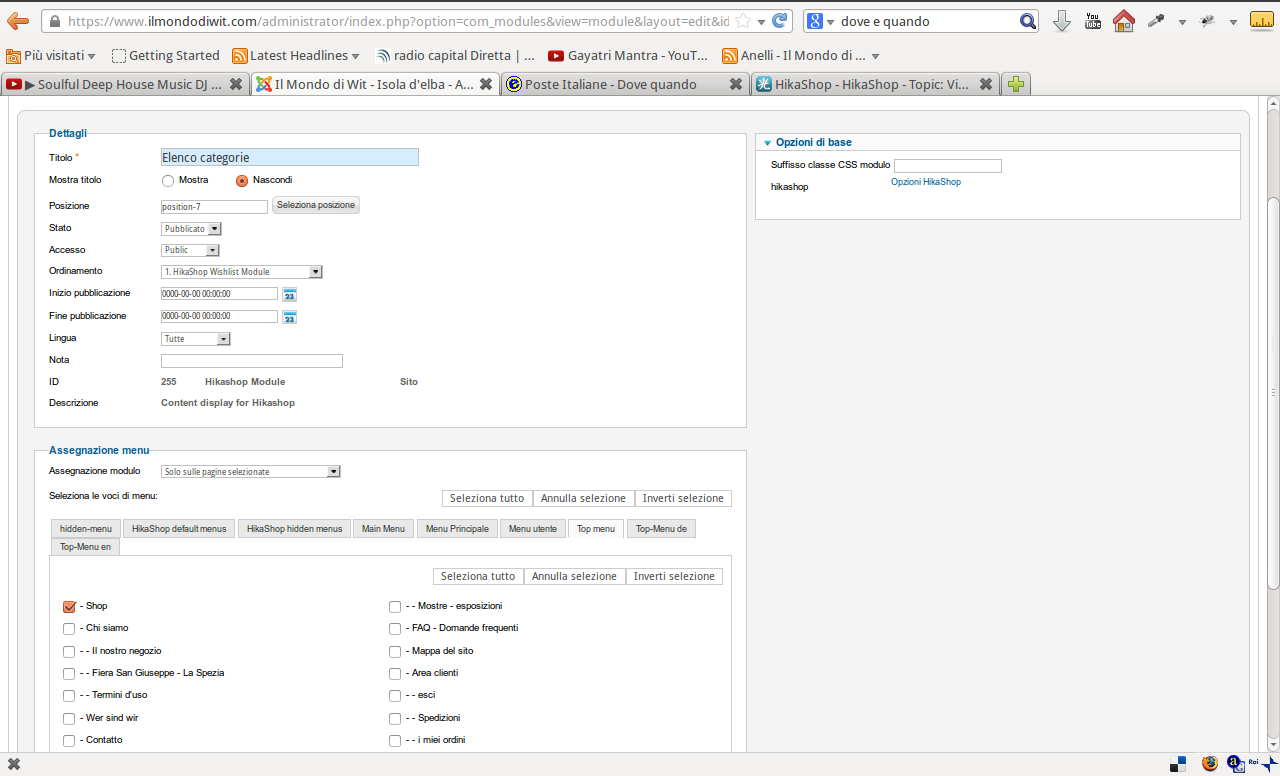
Task: Select the Nascondi radio button
Action: [x=242, y=181]
